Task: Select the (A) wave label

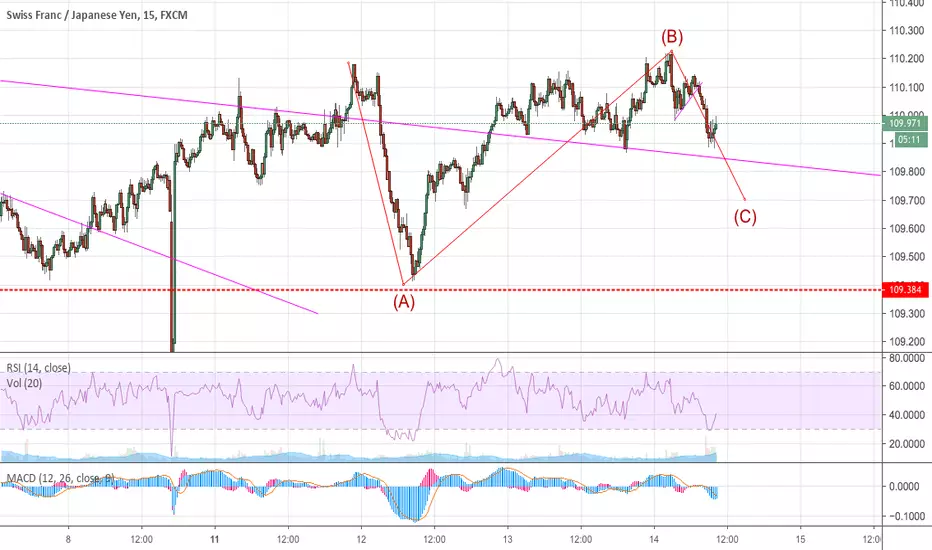Action: click(404, 302)
